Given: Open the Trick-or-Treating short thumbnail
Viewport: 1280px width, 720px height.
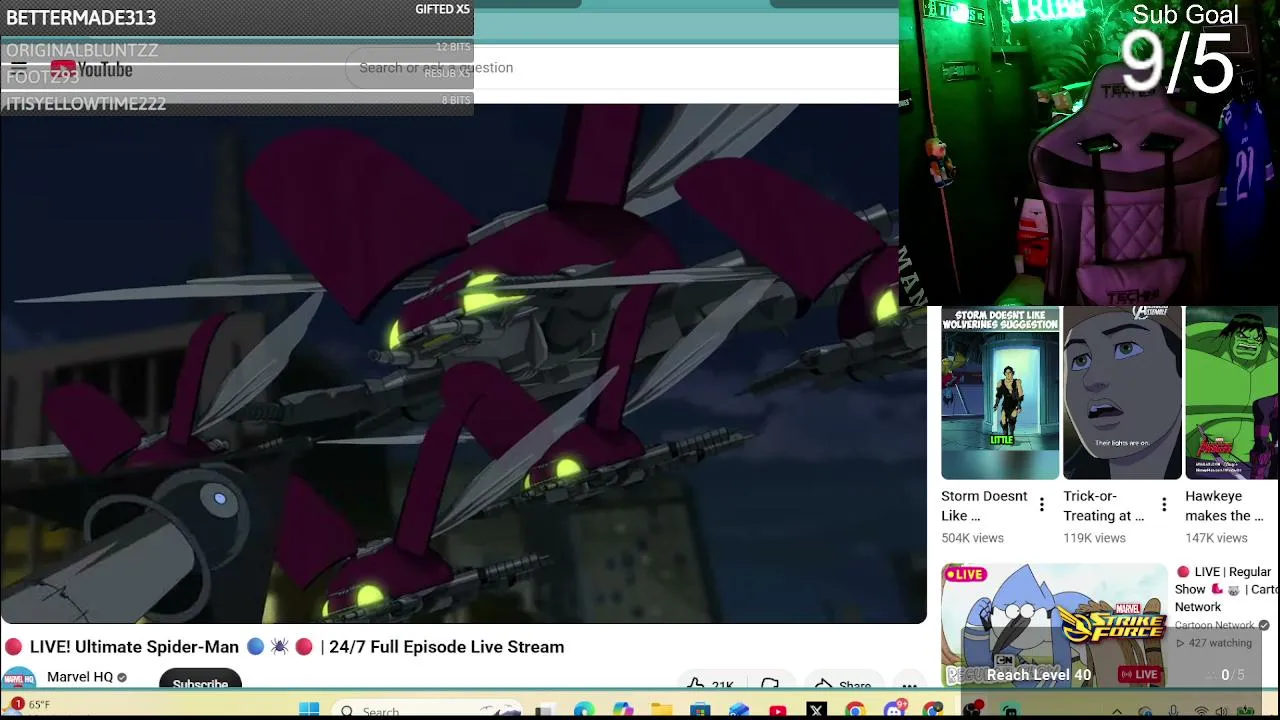Looking at the screenshot, I should (x=1122, y=393).
